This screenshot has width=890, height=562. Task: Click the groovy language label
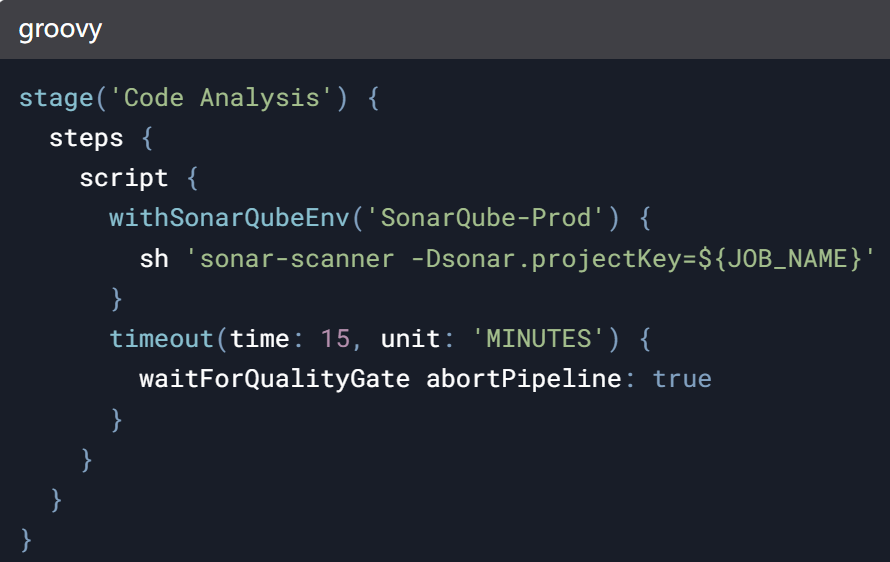coord(60,30)
